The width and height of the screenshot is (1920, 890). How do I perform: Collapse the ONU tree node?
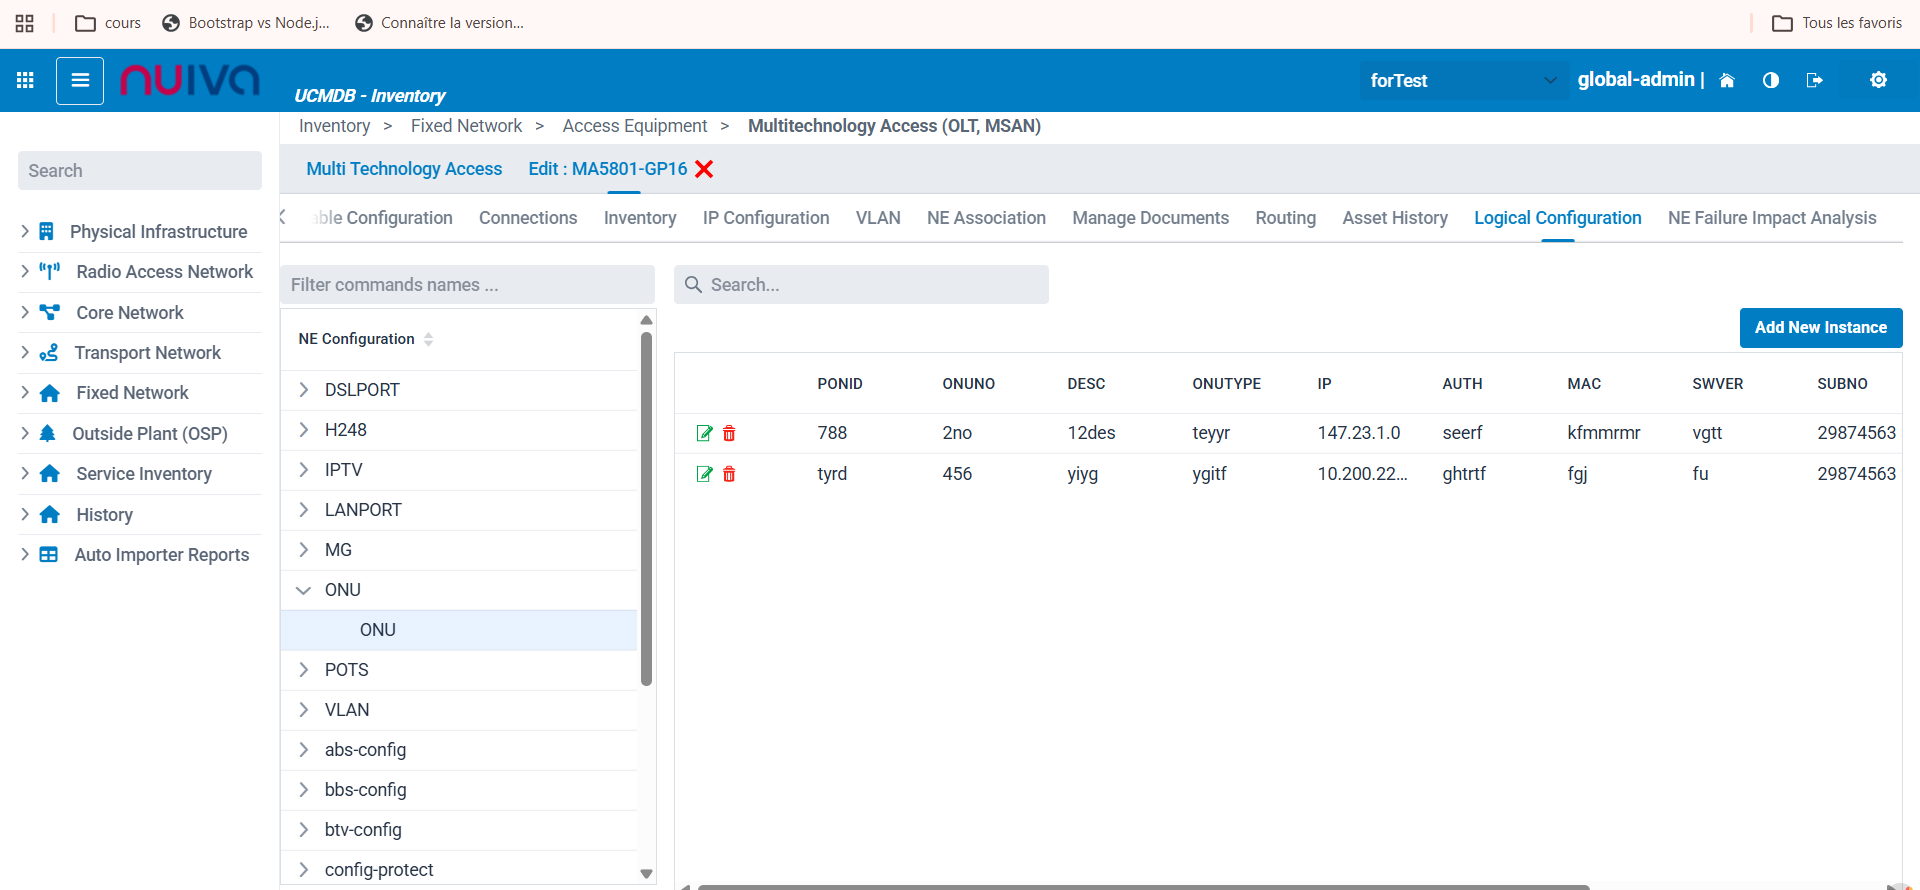click(x=304, y=590)
